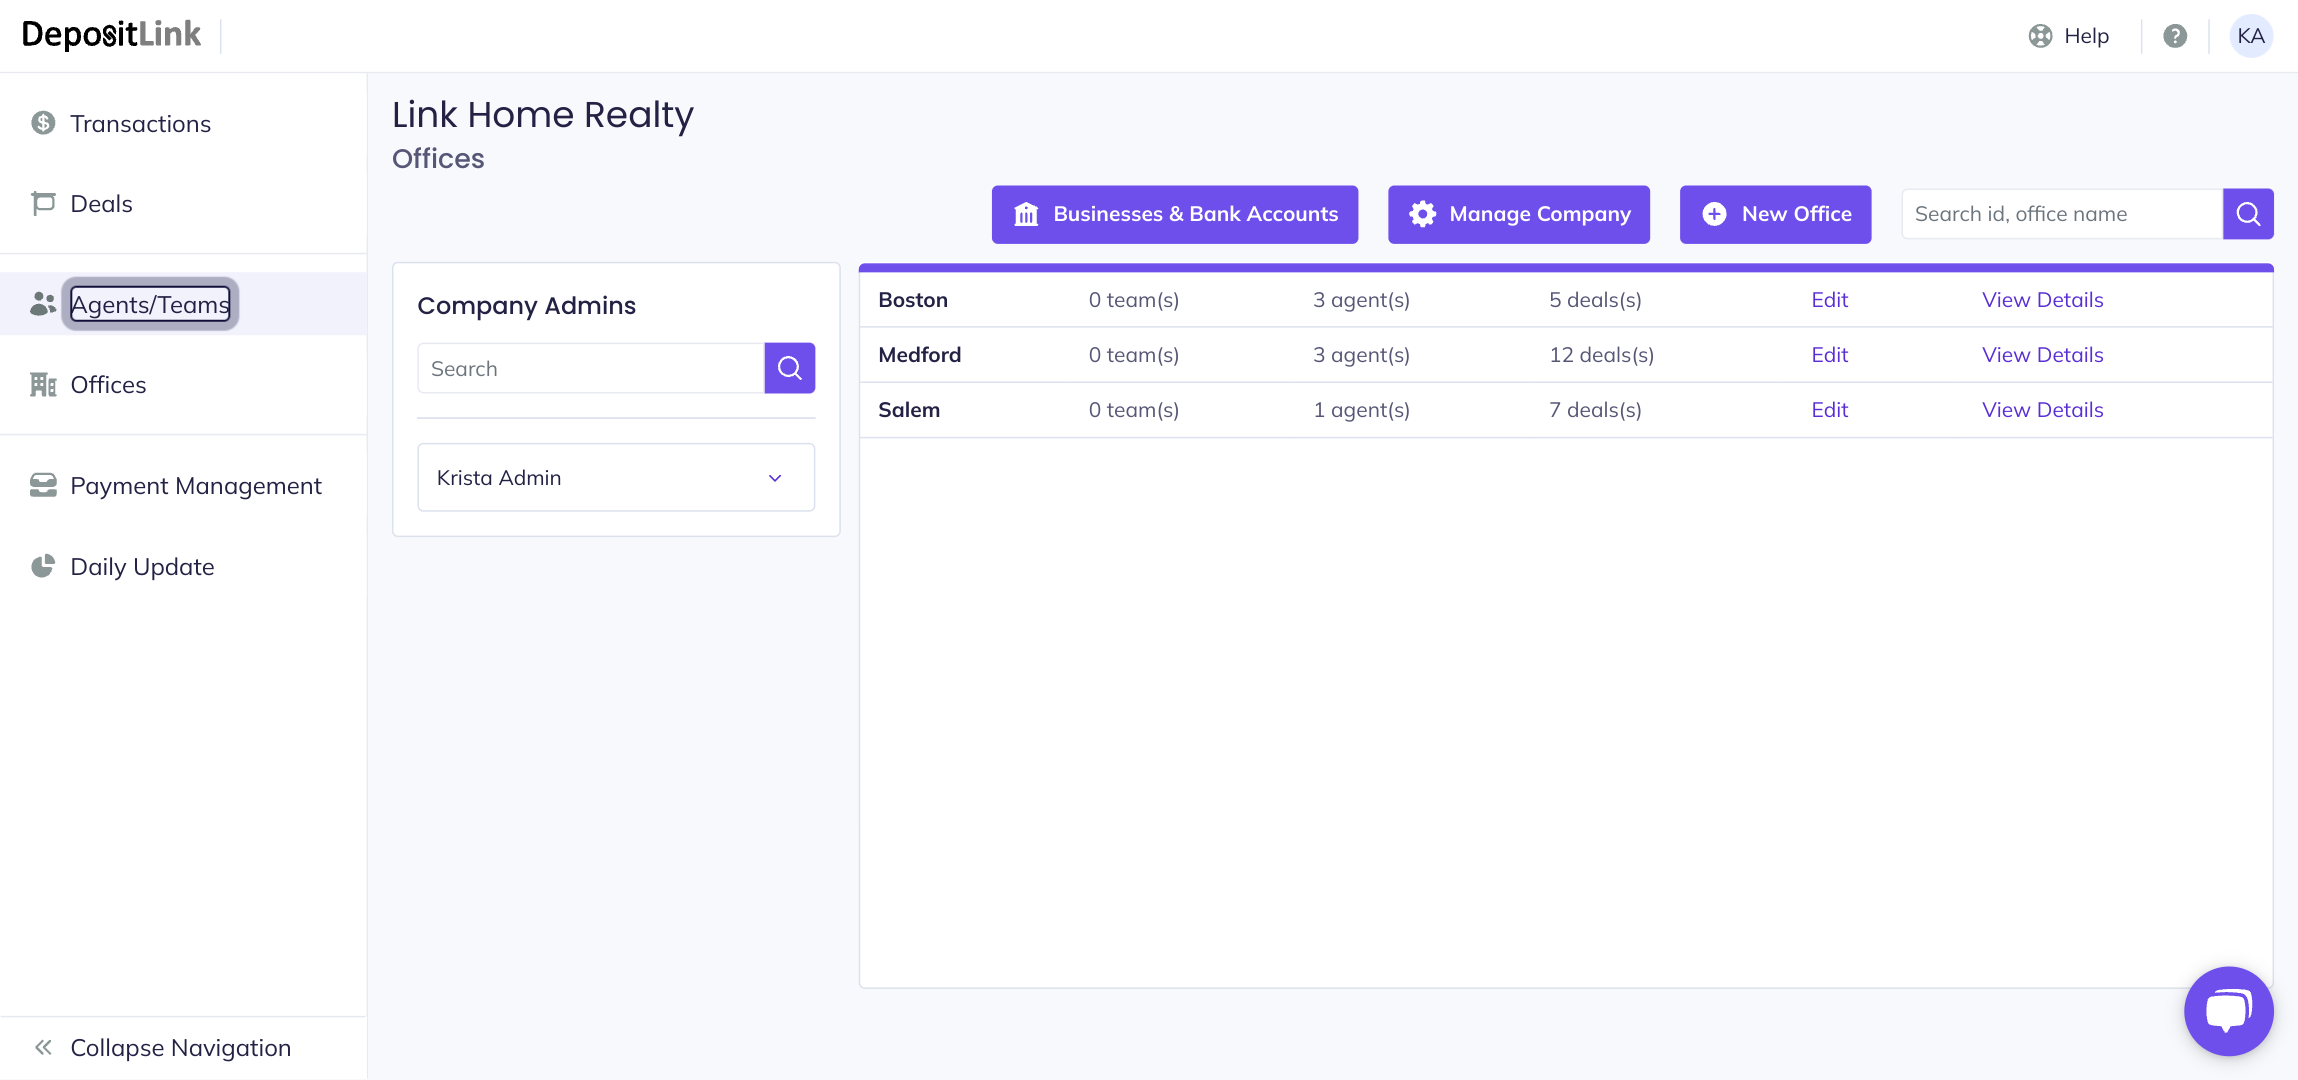The width and height of the screenshot is (2298, 1080).
Task: Click the office search magnifier button
Action: (2248, 214)
